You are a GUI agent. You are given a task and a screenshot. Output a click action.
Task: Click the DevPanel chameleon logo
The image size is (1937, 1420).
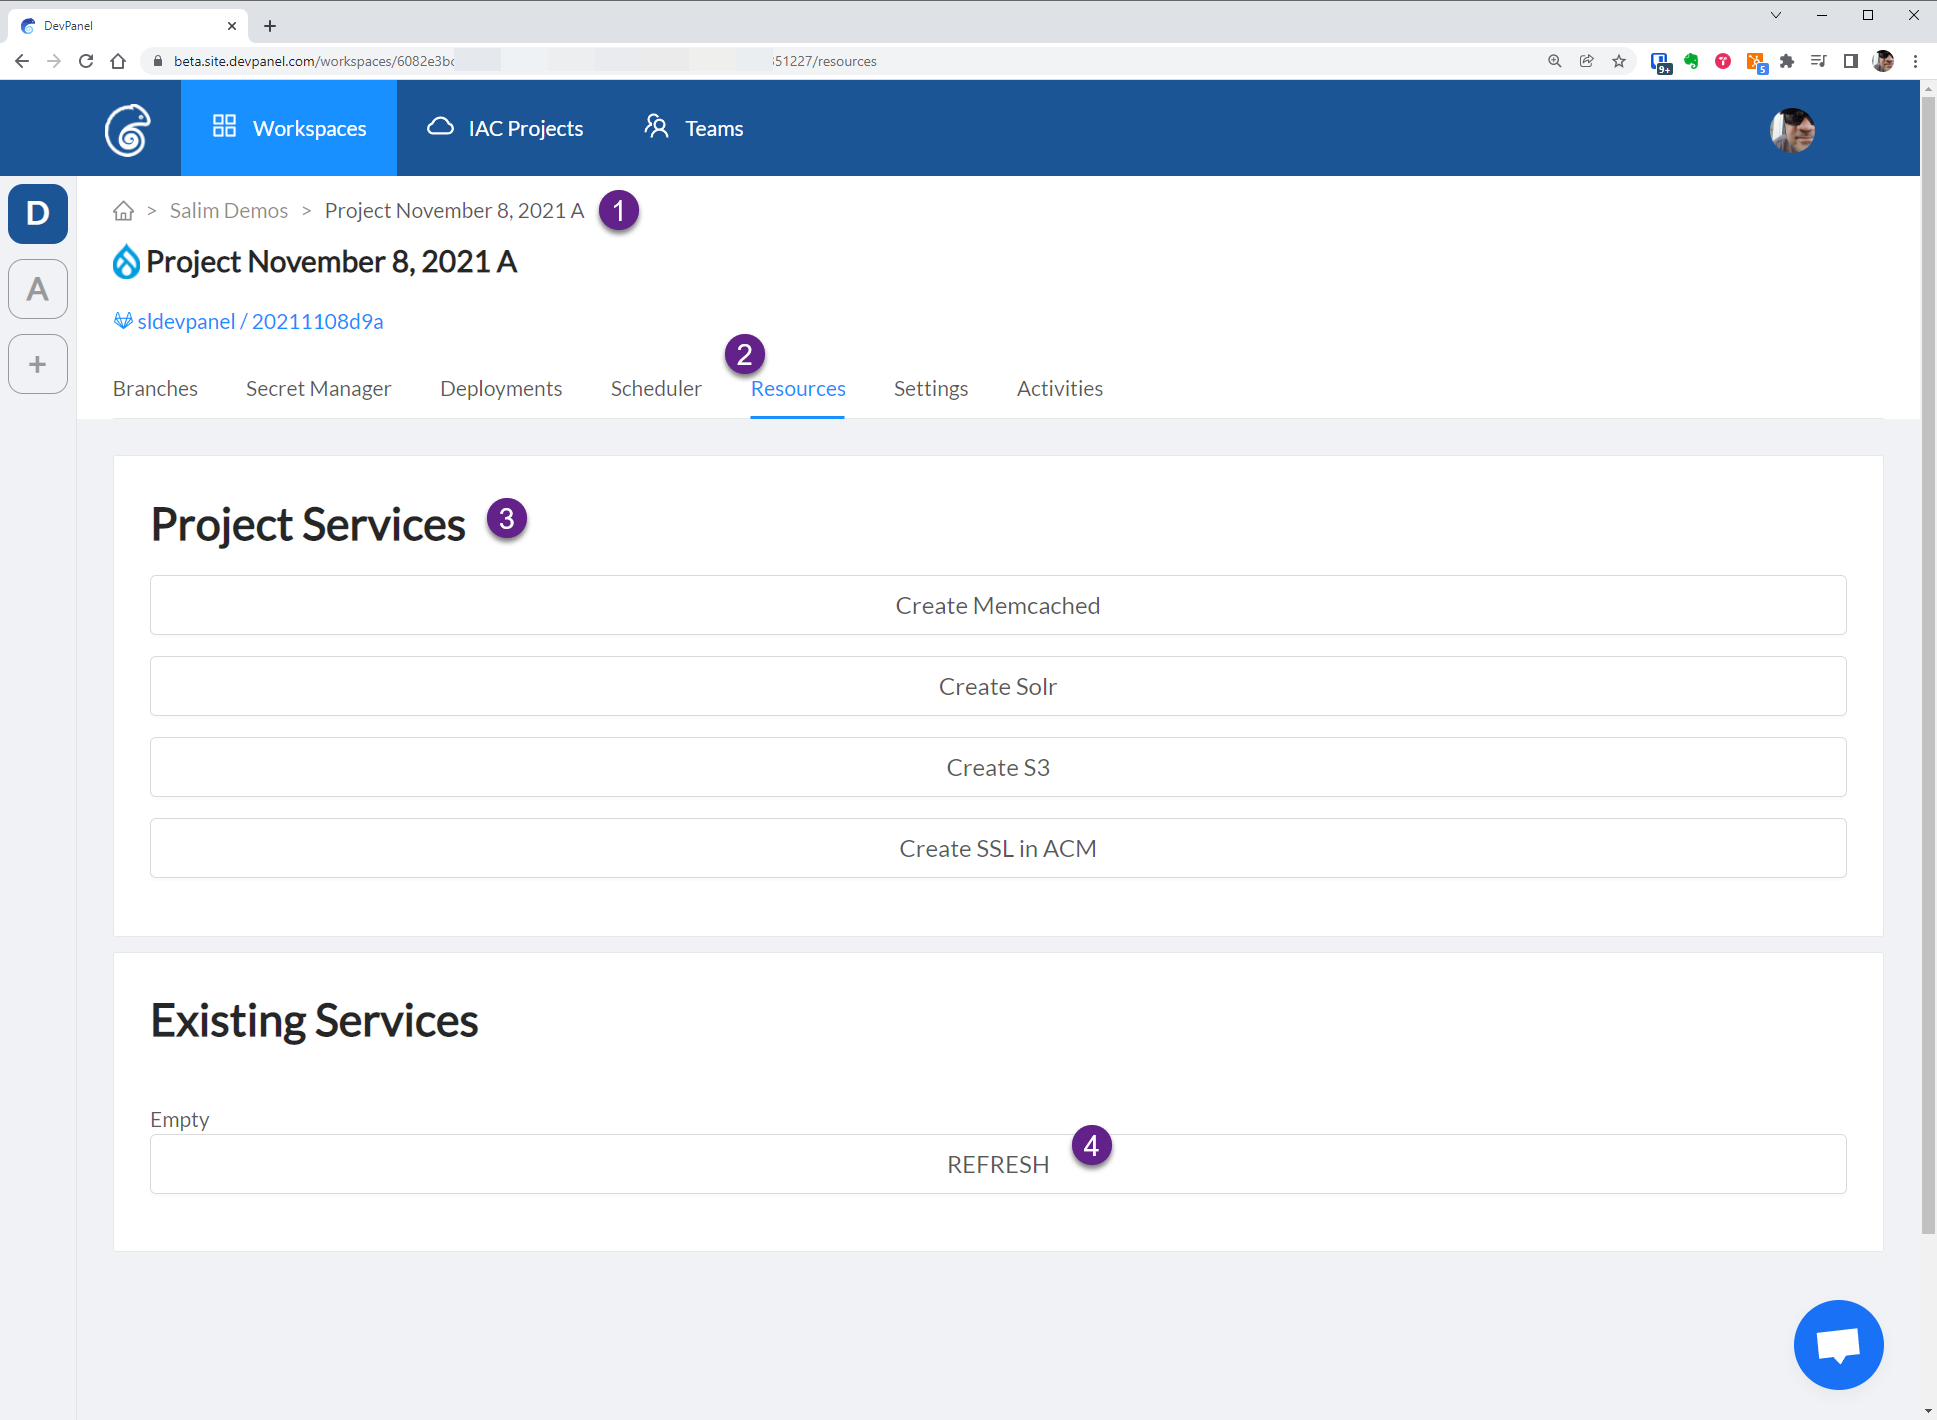tap(128, 128)
